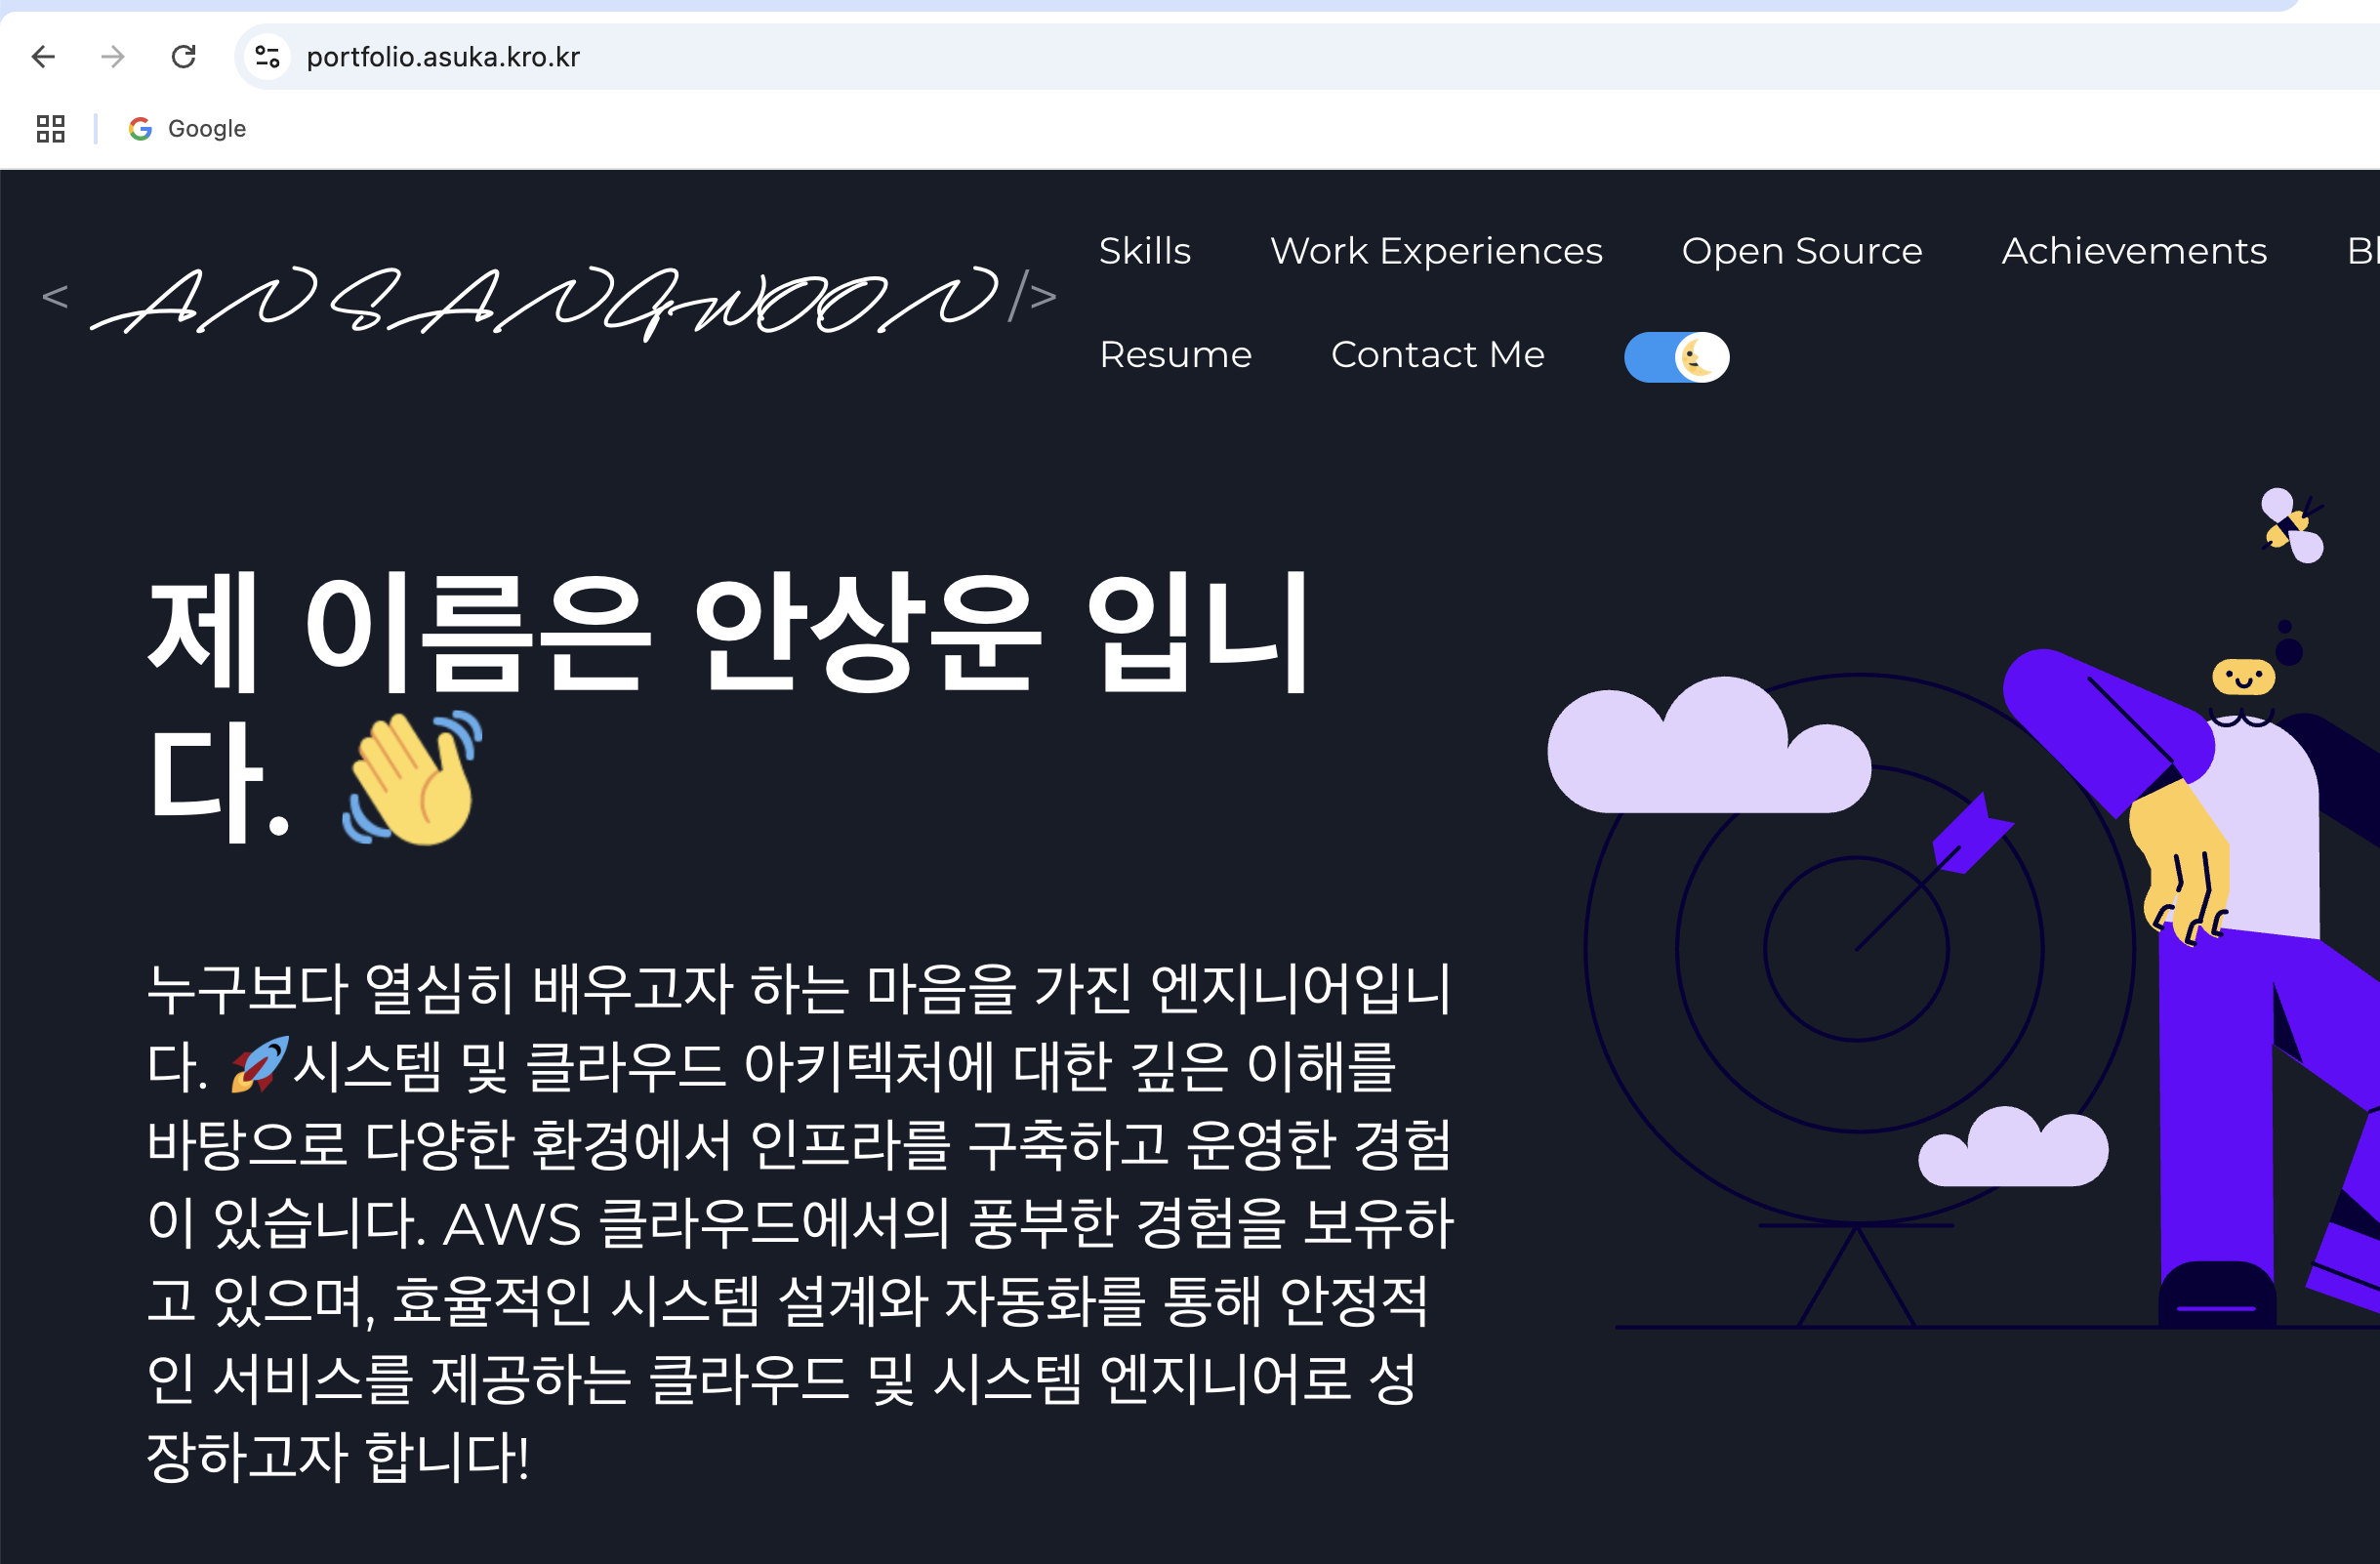Open the site information icon in the address bar
The height and width of the screenshot is (1564, 2380).
[x=267, y=57]
